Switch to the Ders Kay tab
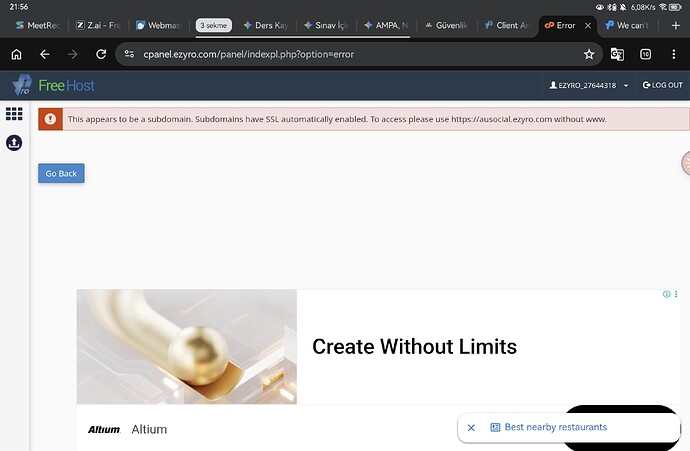 pos(266,26)
